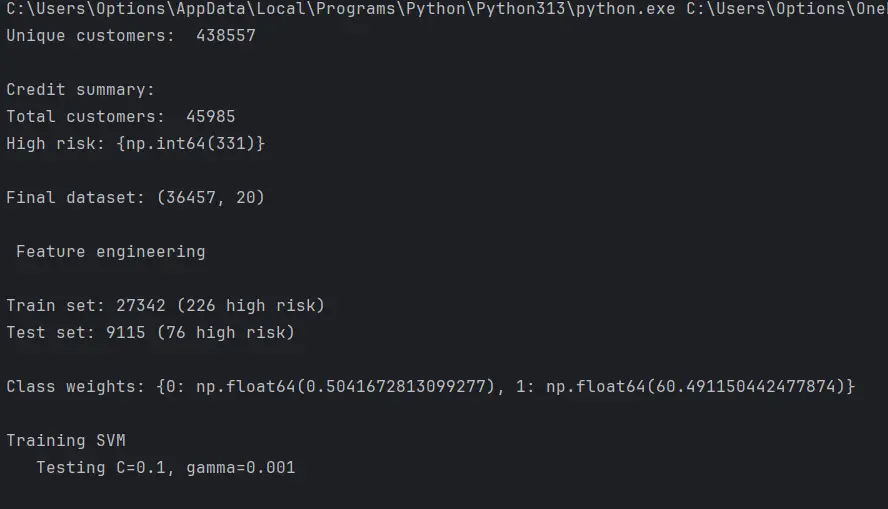Click the python.exe interpreter path
The height and width of the screenshot is (509, 888).
pyautogui.click(x=340, y=9)
